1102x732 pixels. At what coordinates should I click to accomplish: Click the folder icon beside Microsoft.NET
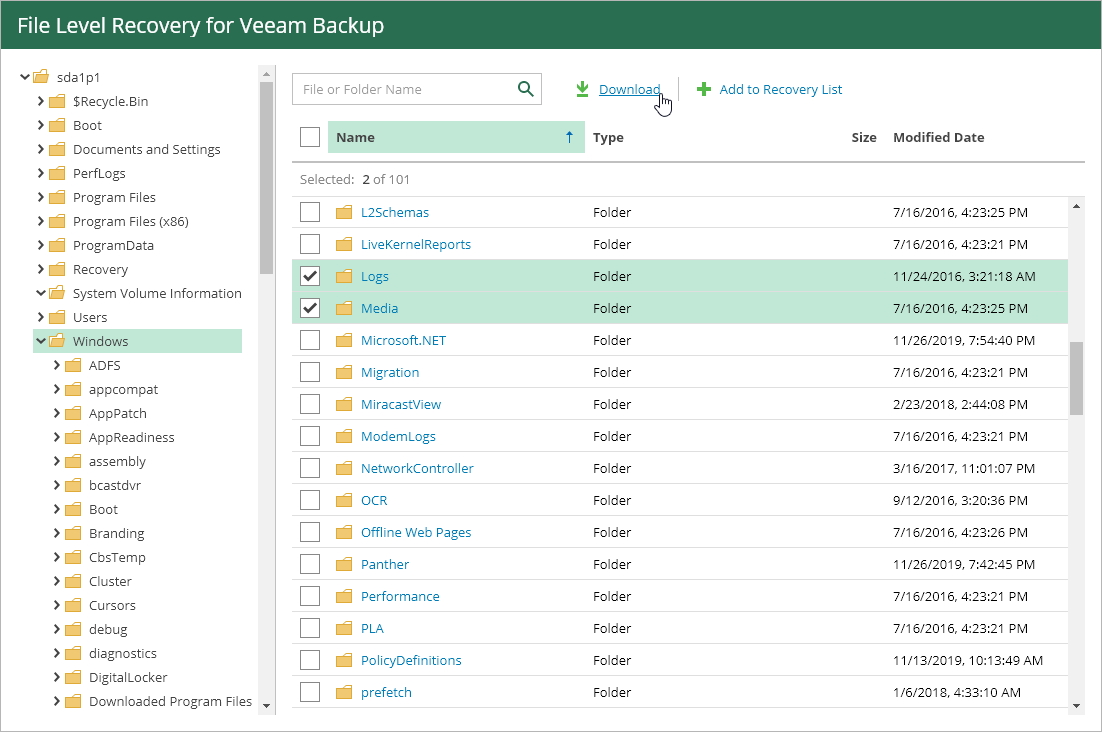pos(344,340)
